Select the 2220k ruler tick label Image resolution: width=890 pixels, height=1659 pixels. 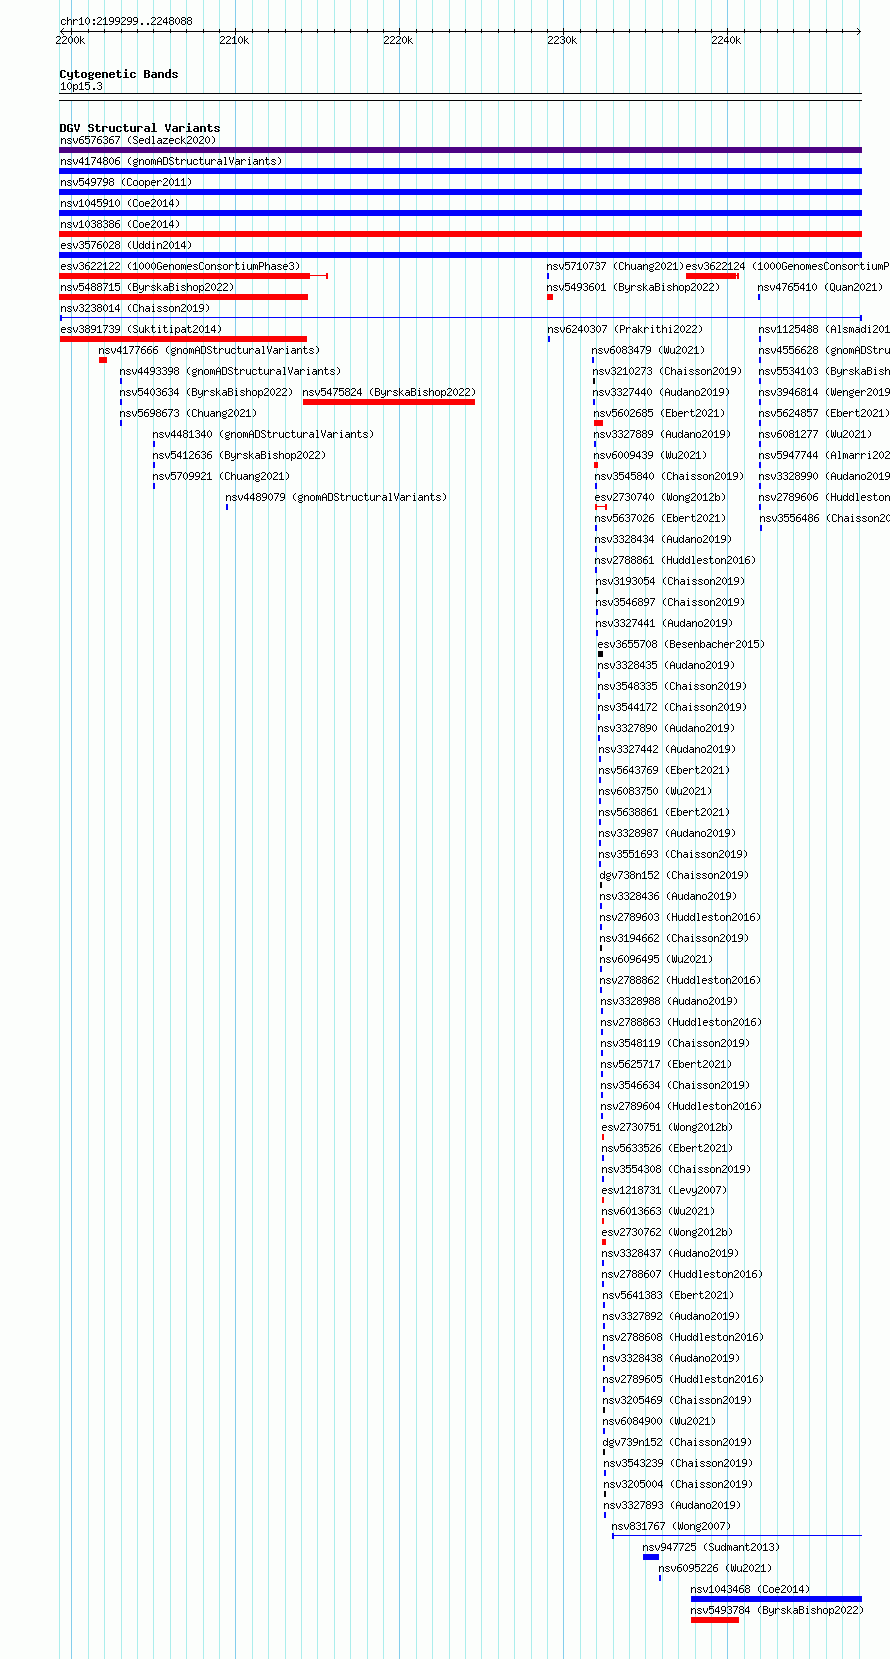click(x=398, y=40)
